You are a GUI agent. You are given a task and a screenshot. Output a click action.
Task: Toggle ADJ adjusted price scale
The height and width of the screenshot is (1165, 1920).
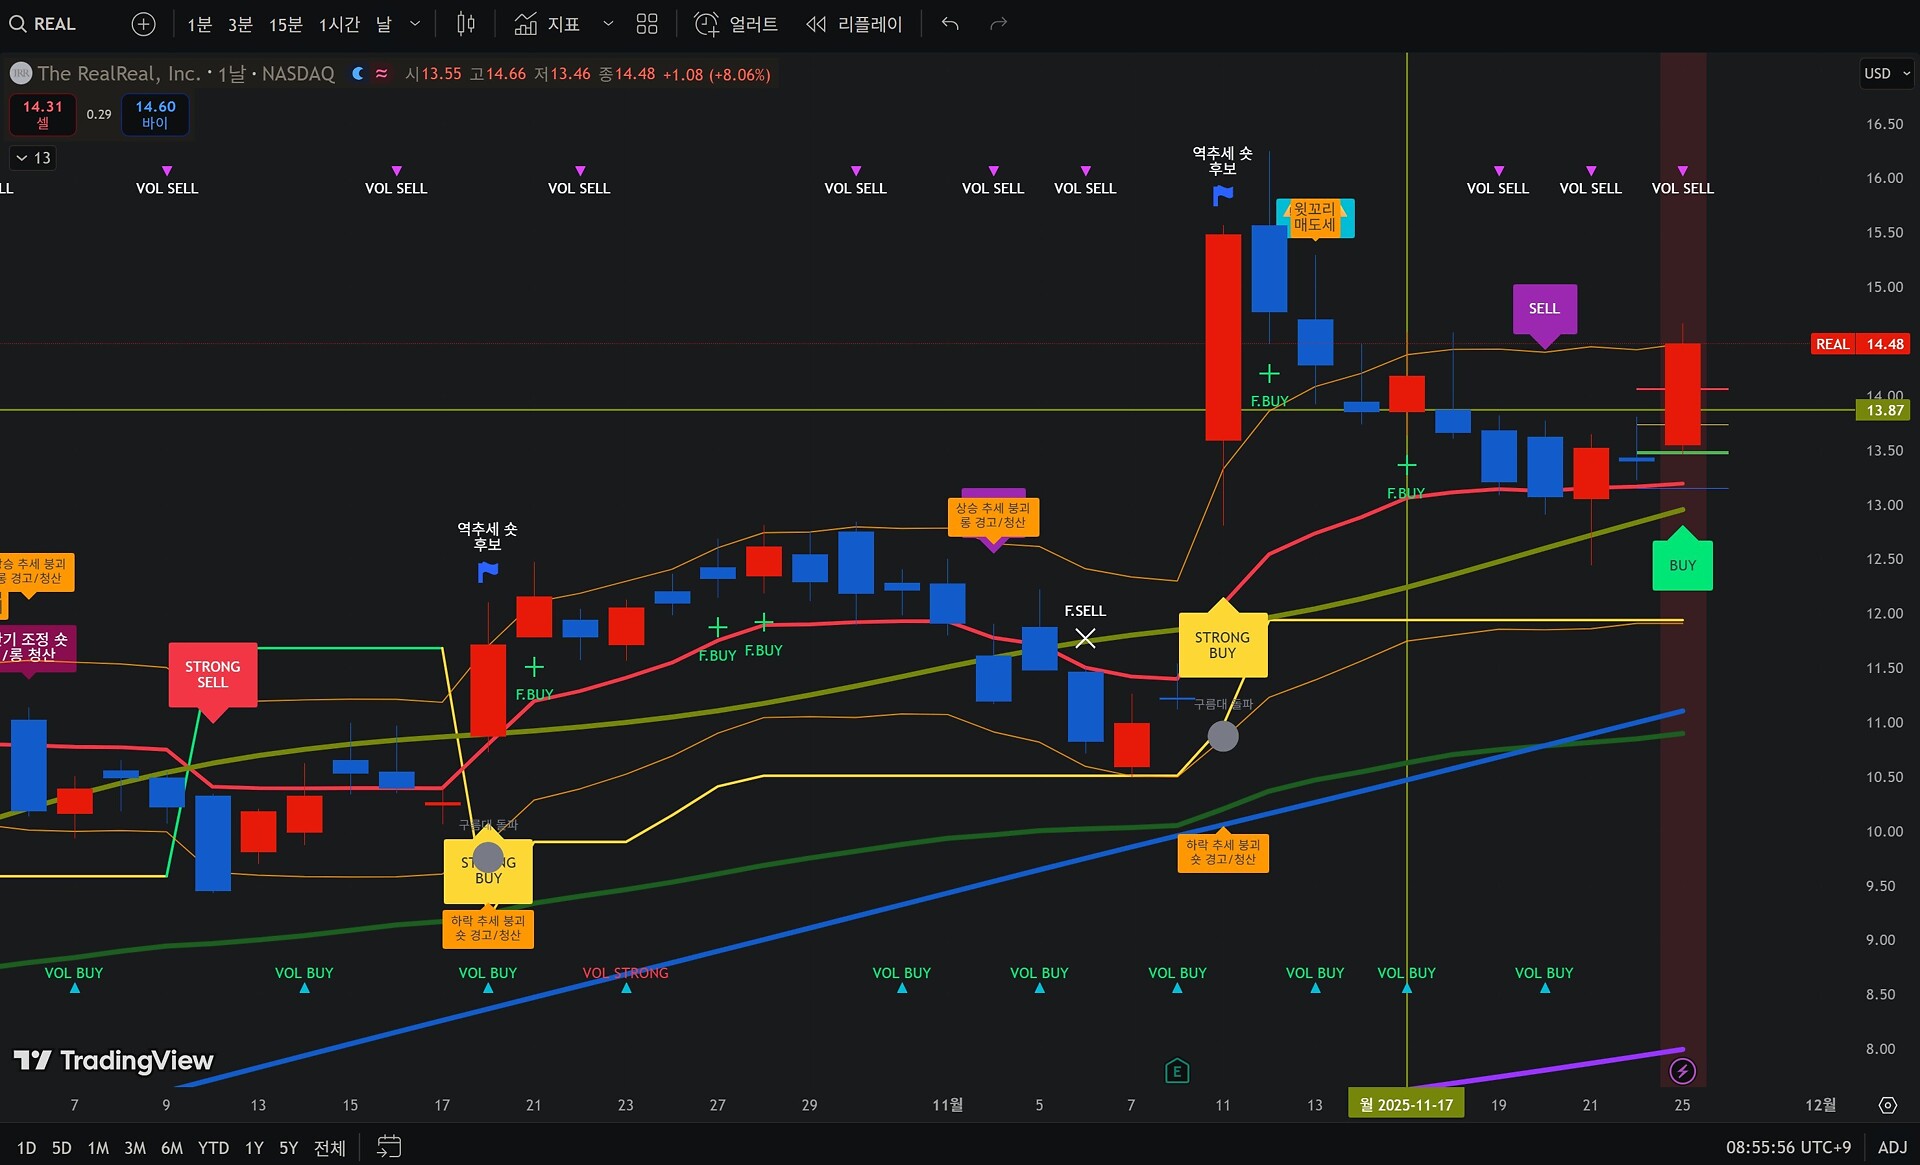click(x=1892, y=1147)
